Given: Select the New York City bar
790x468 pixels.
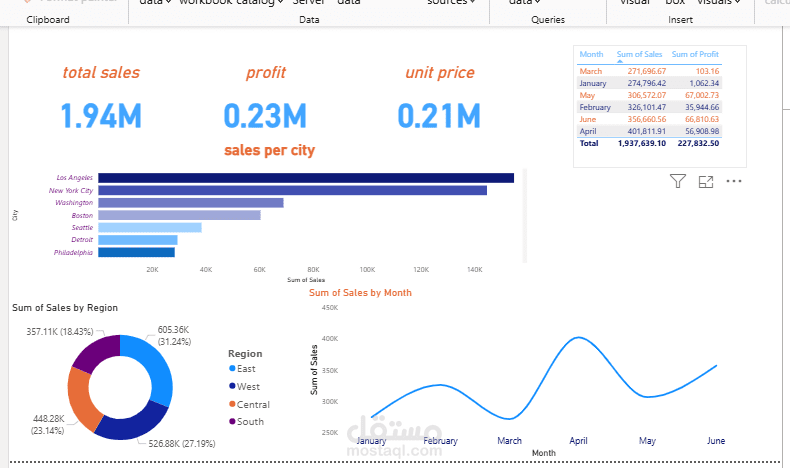Looking at the screenshot, I should [292, 190].
